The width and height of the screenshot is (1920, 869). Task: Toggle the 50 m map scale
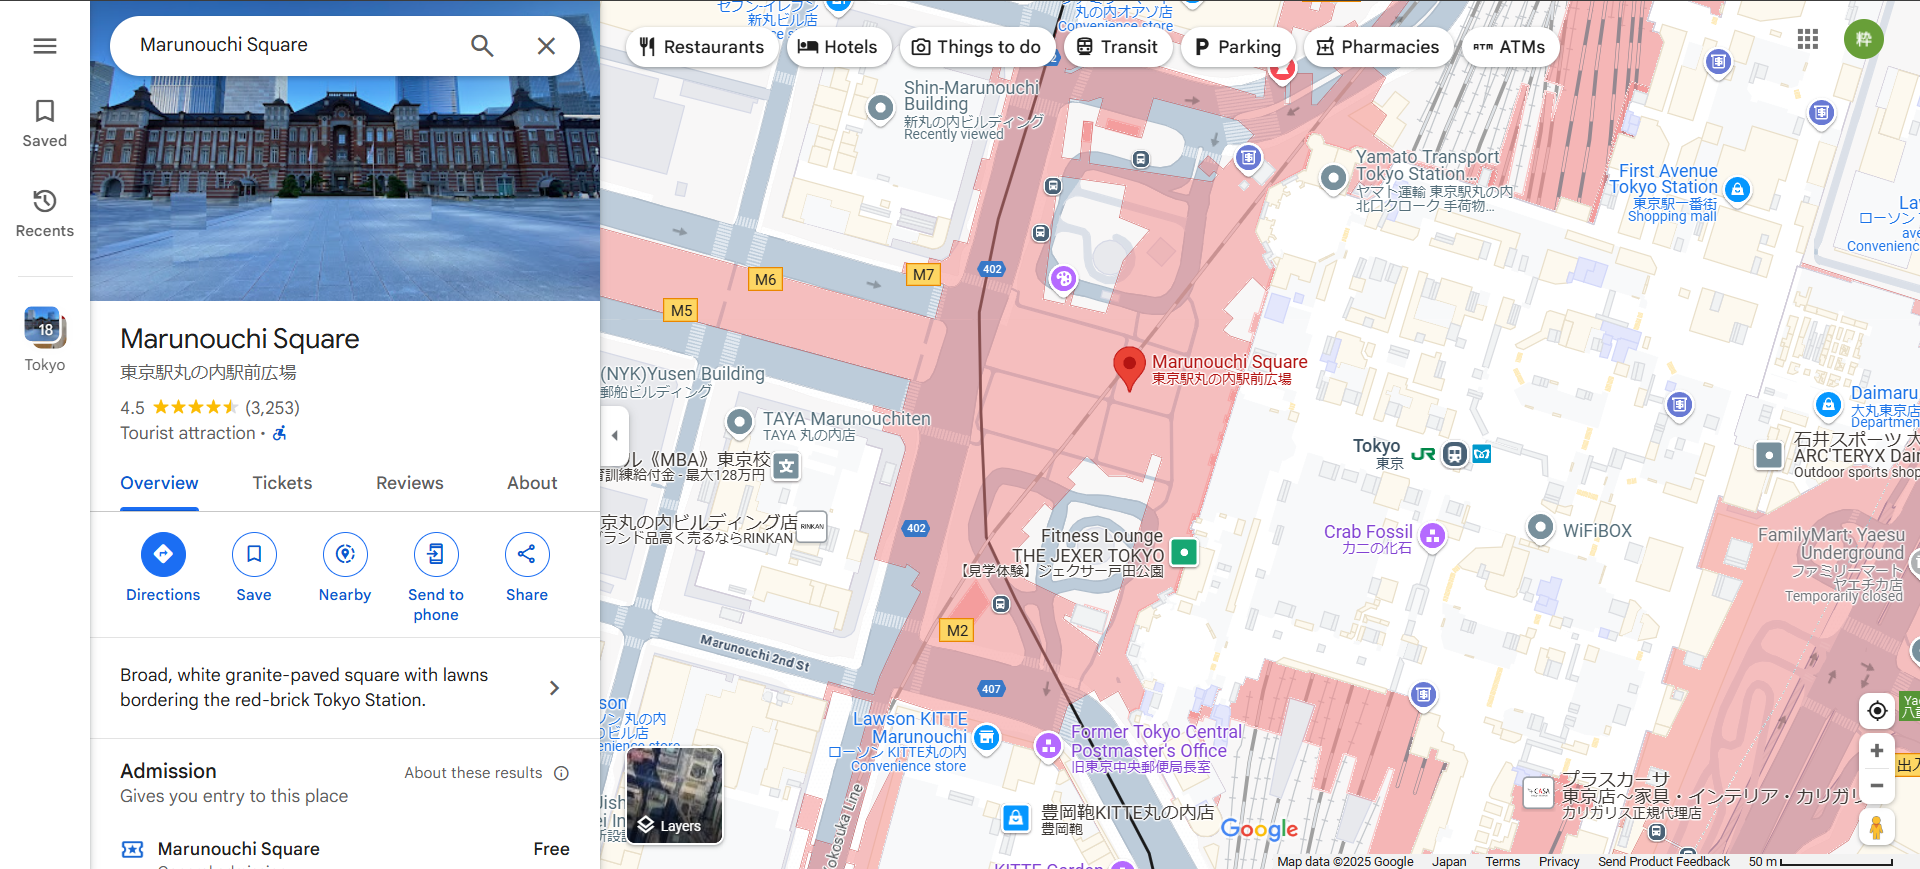1821,861
